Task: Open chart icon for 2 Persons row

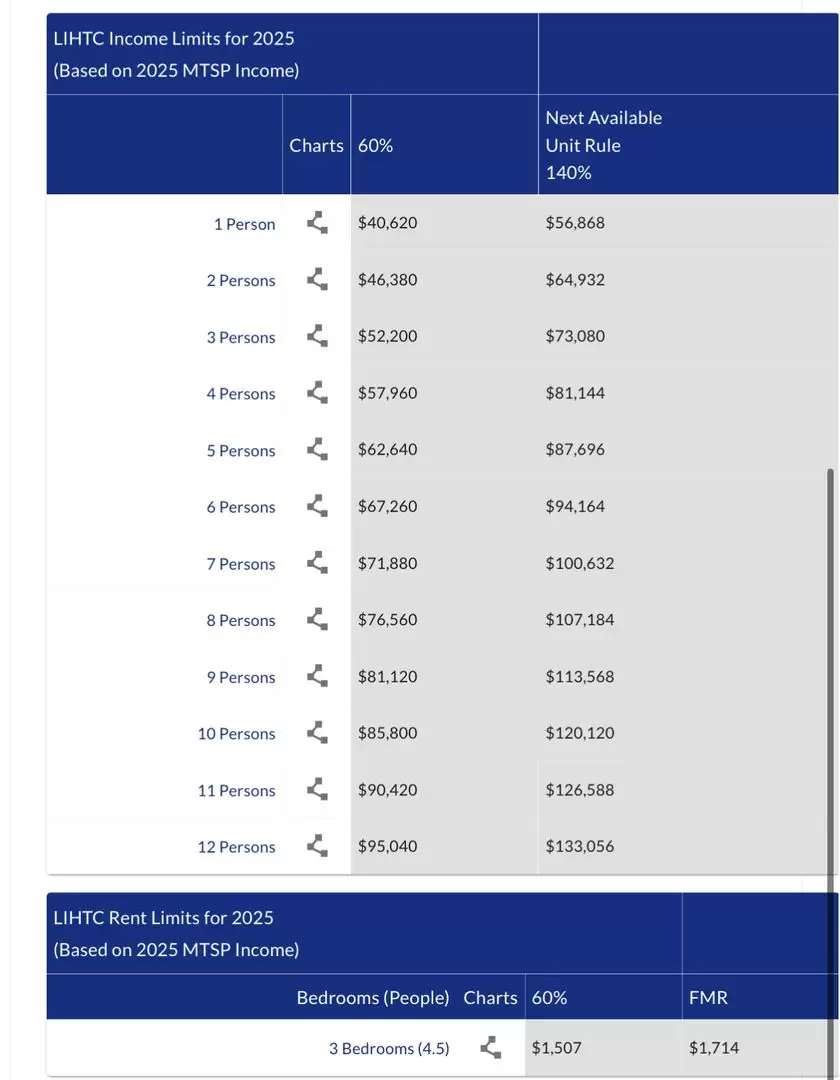Action: [x=317, y=280]
